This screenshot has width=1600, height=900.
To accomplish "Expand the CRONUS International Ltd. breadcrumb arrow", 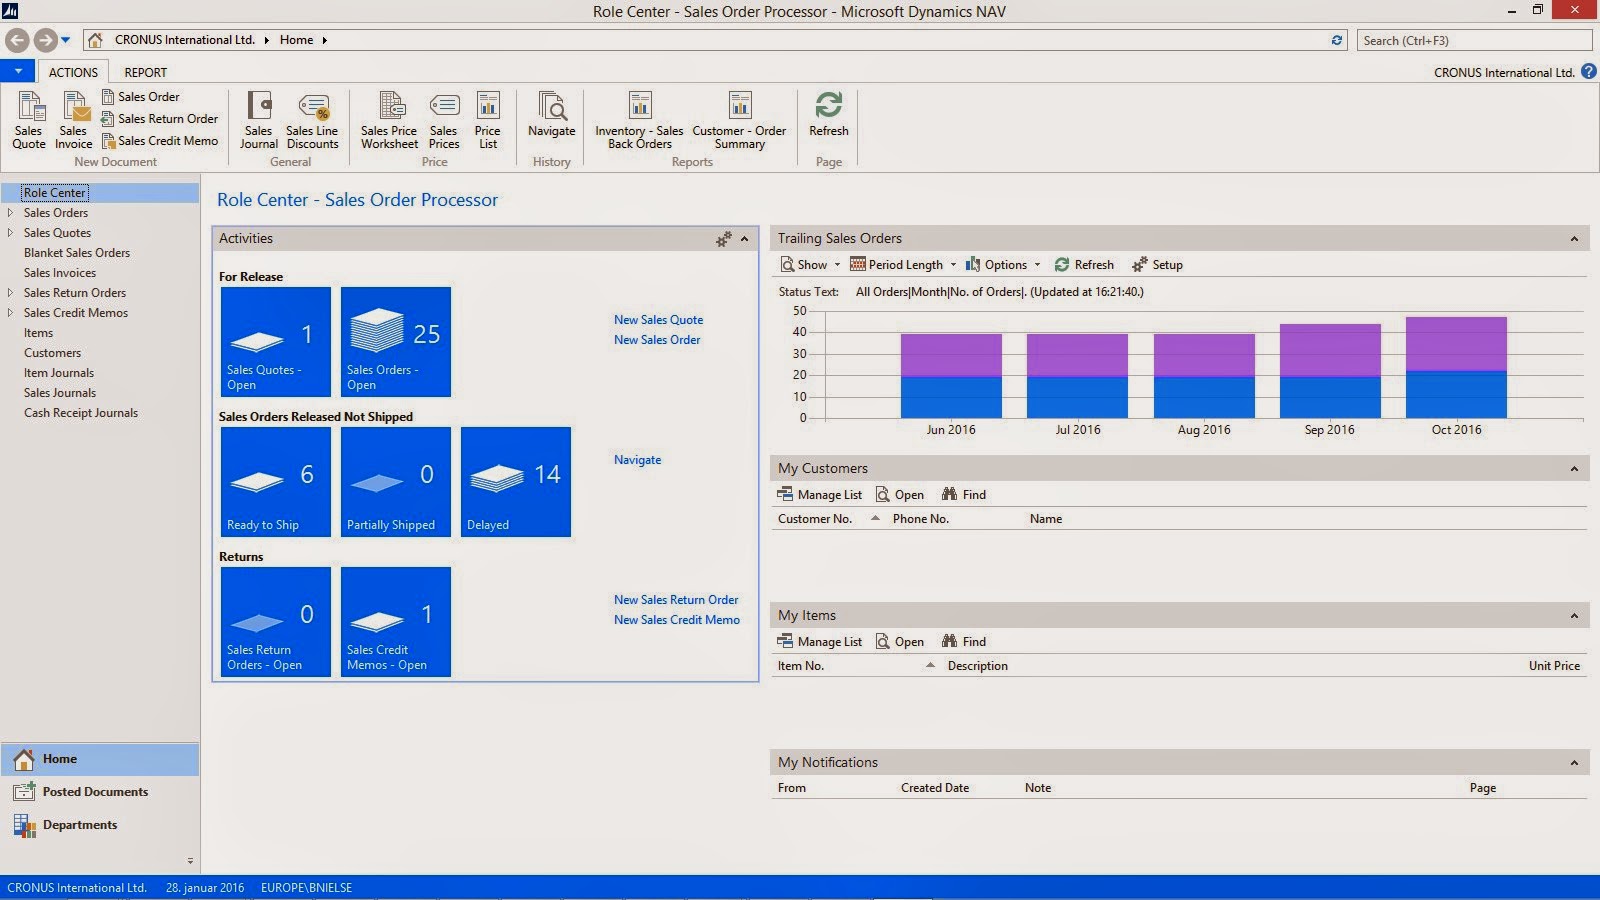I will click(x=267, y=40).
